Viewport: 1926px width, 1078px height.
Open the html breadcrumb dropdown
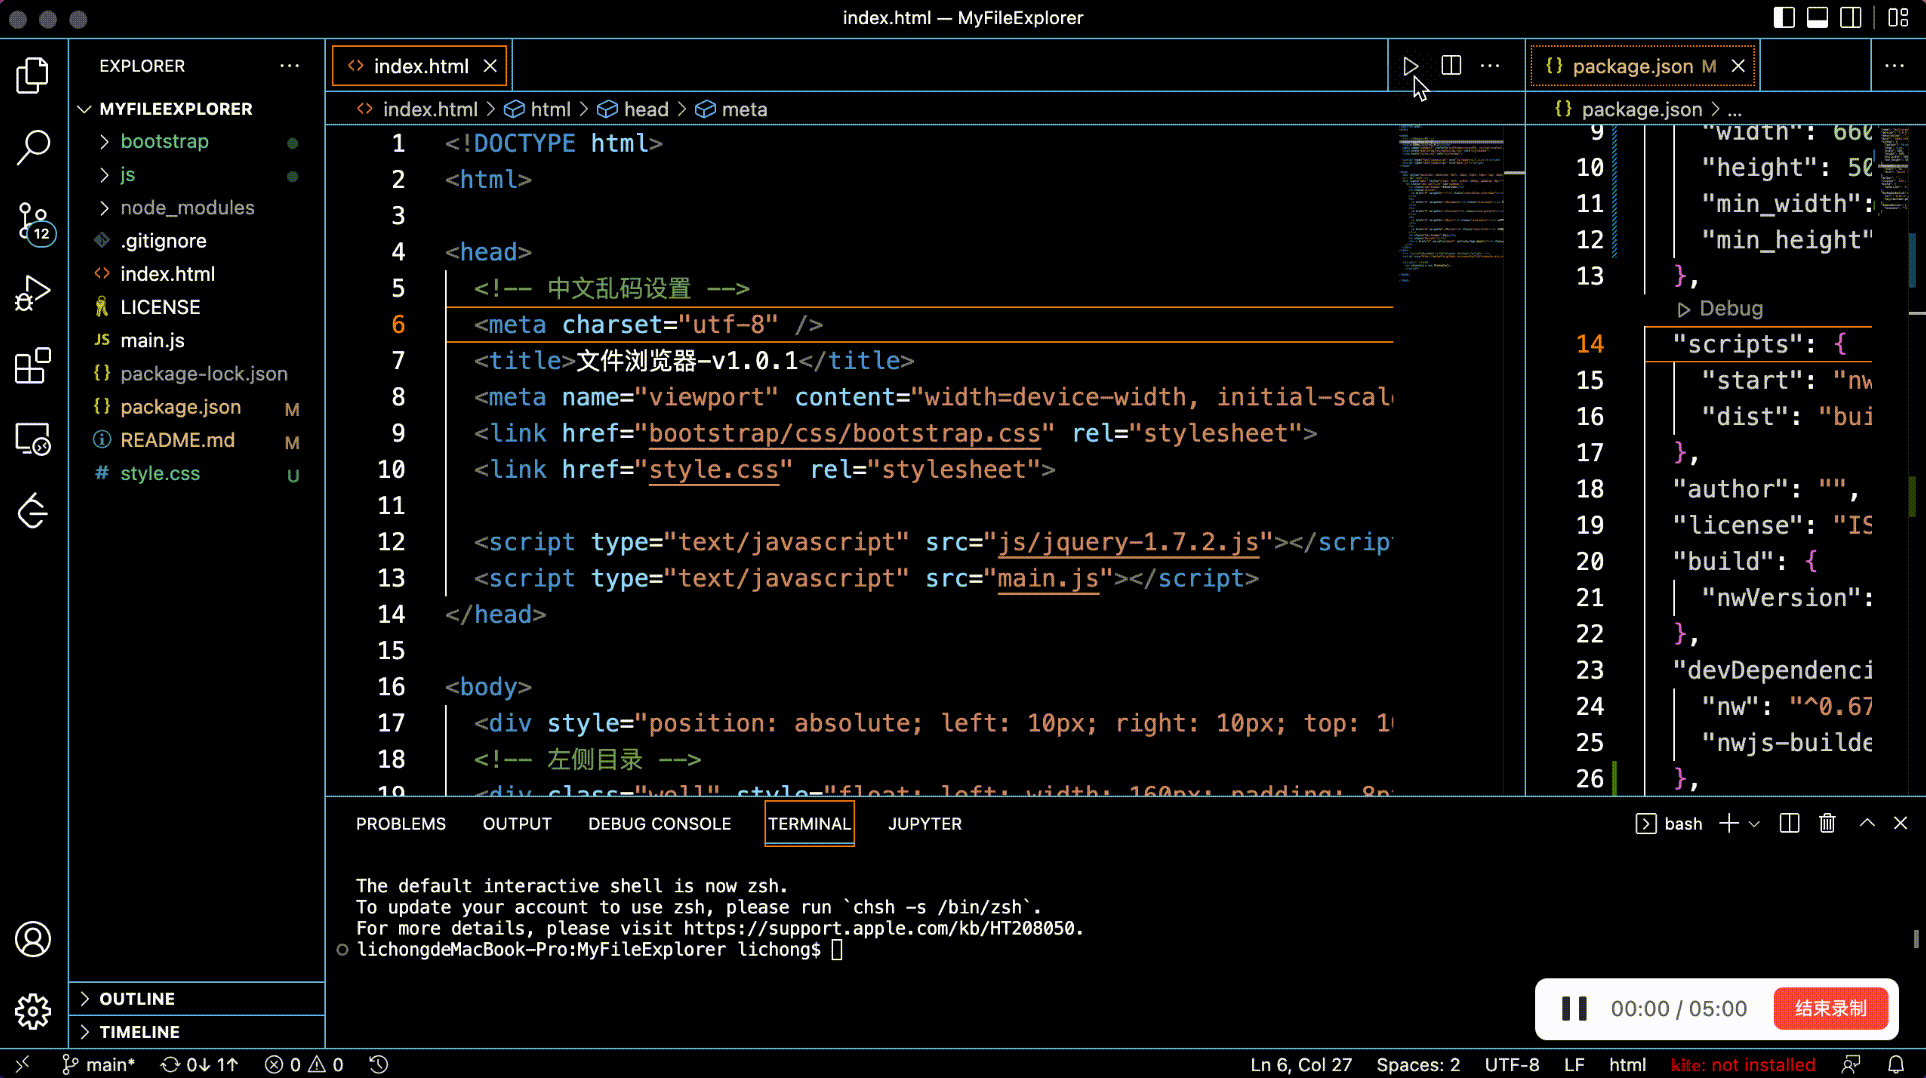tap(538, 109)
